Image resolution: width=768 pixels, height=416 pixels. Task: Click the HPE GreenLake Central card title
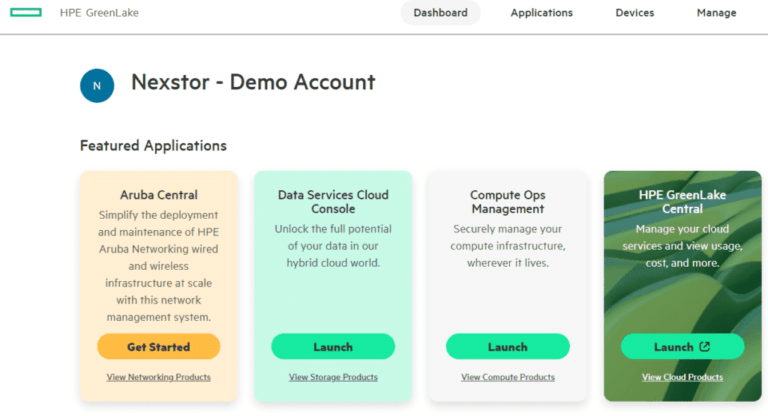pyautogui.click(x=682, y=202)
